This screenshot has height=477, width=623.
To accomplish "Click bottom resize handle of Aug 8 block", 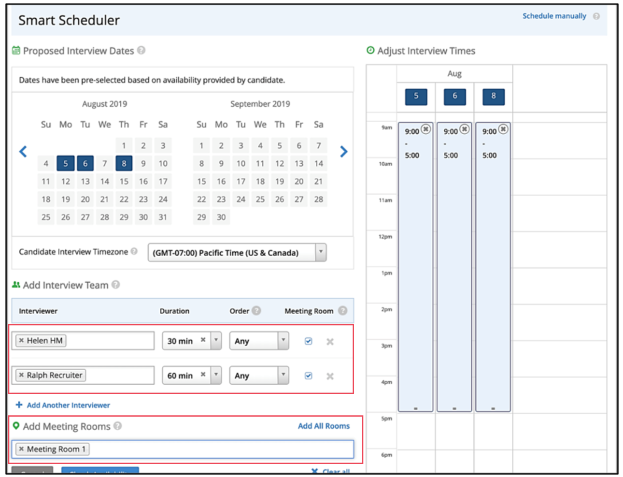I will point(493,408).
